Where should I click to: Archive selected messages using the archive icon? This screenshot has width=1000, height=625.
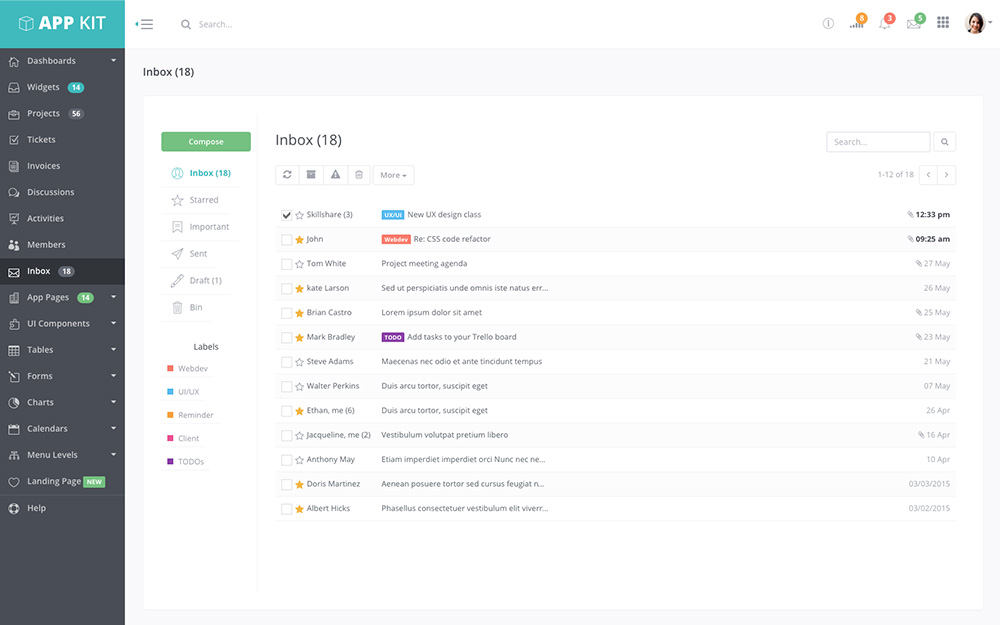coord(311,175)
